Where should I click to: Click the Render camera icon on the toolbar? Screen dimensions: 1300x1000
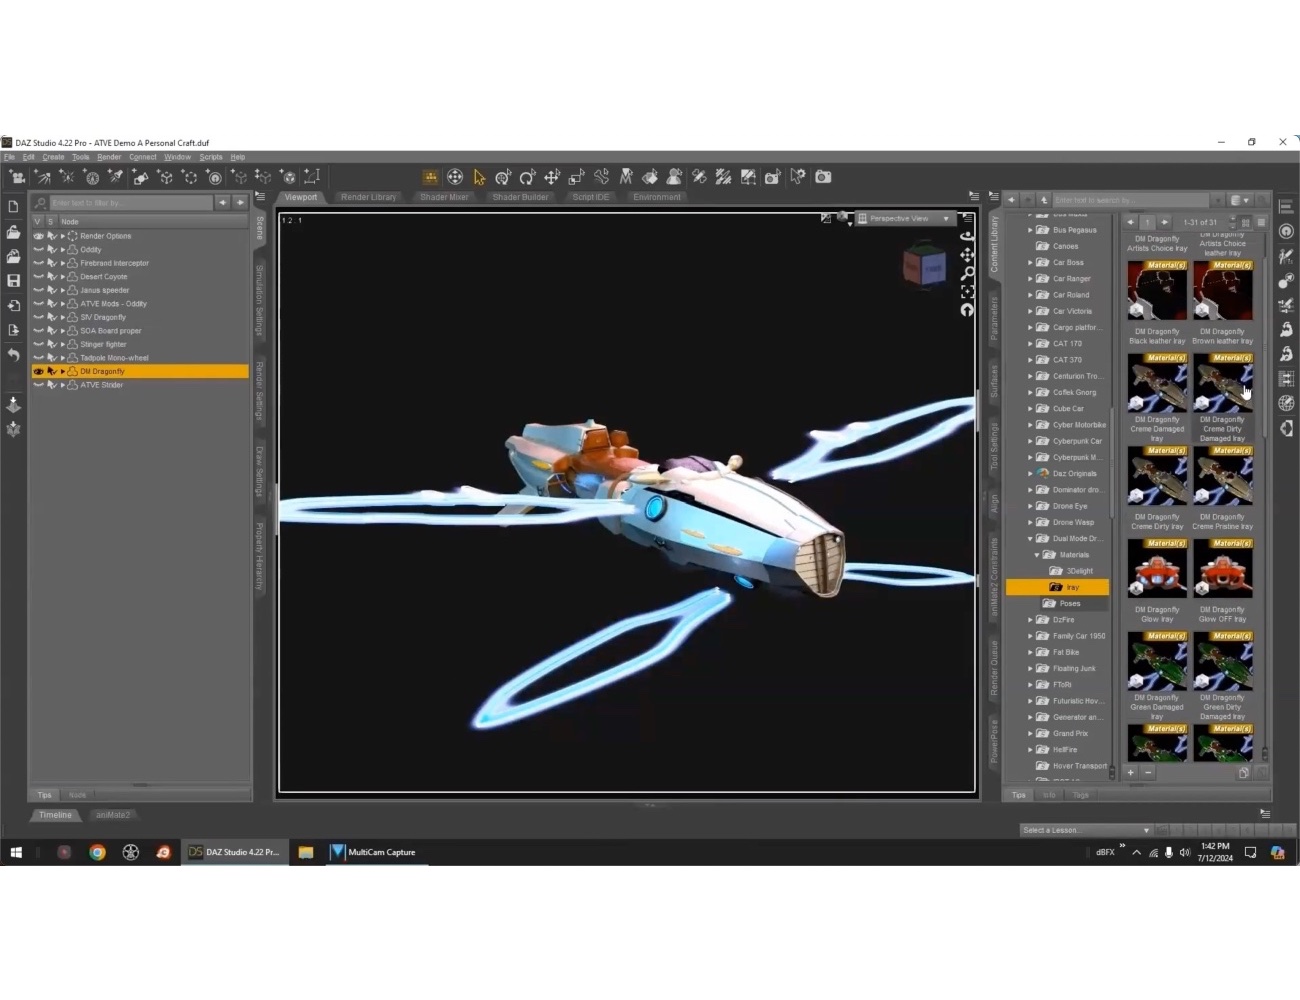822,177
